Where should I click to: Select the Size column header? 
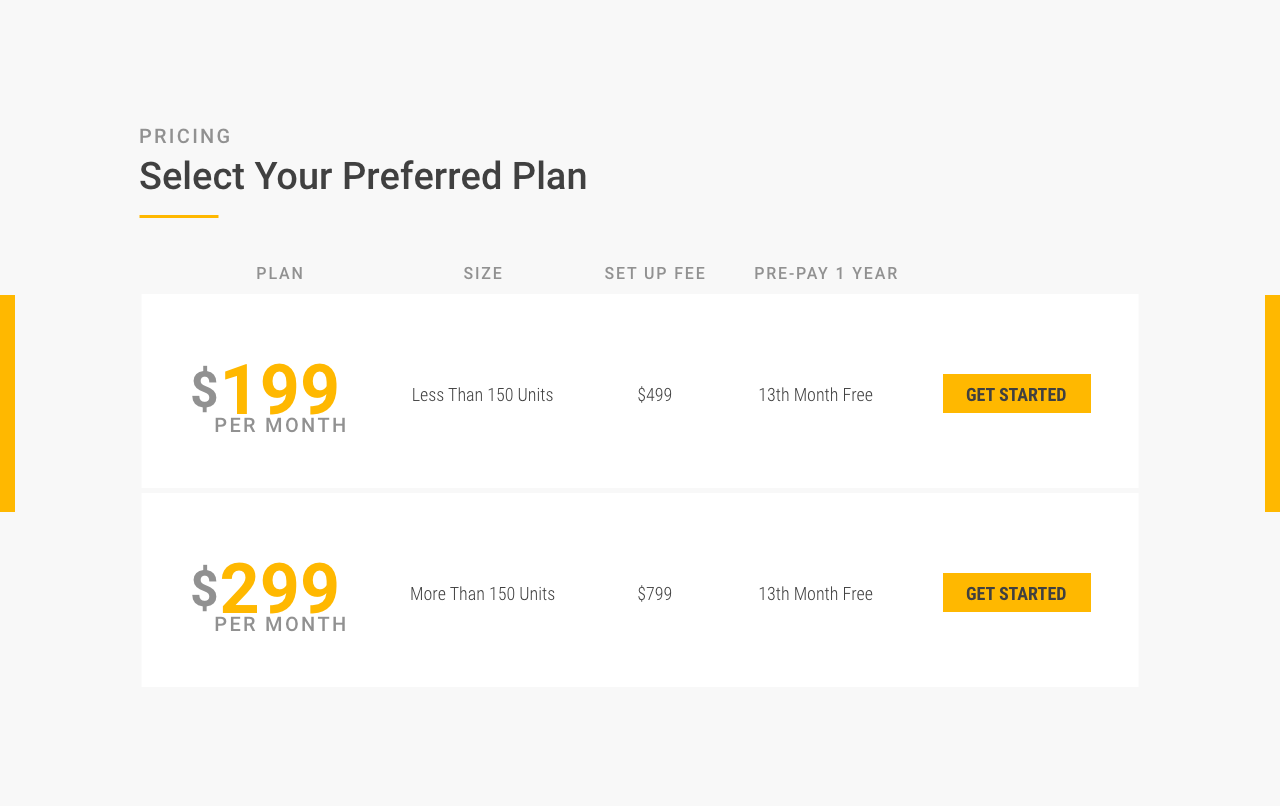483,274
